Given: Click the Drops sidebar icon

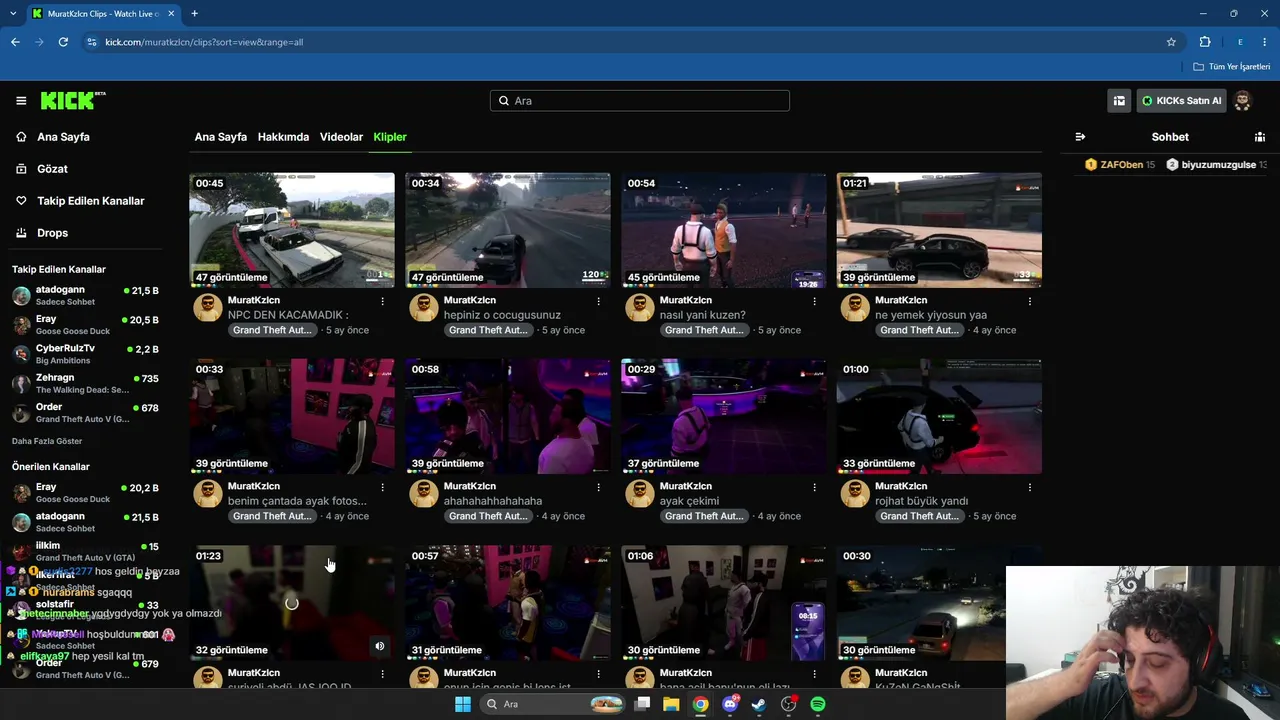Looking at the screenshot, I should click(21, 233).
